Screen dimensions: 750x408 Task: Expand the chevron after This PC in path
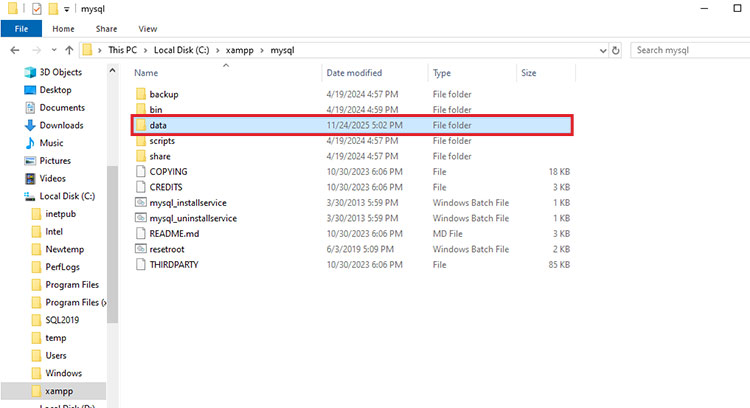(x=145, y=50)
